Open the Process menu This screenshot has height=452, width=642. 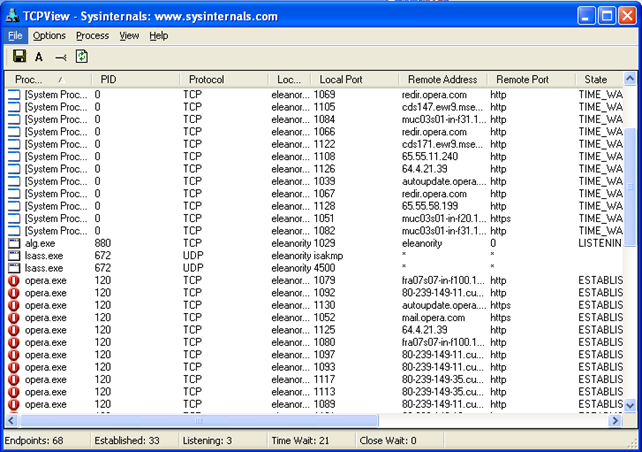pos(92,36)
